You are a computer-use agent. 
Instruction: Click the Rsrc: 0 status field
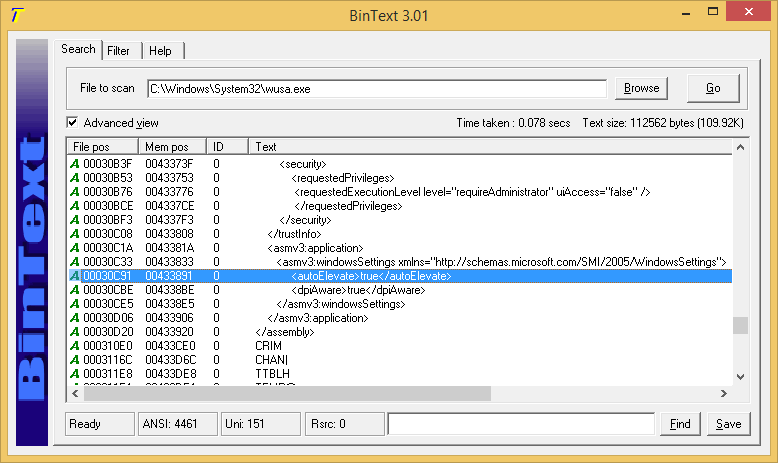[x=344, y=424]
